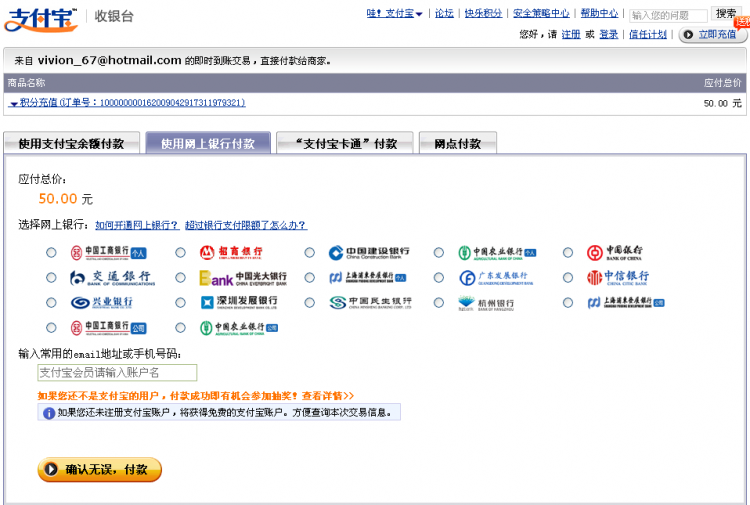Choose 中国建设银行 radio option
This screenshot has width=750, height=505.
click(309, 252)
